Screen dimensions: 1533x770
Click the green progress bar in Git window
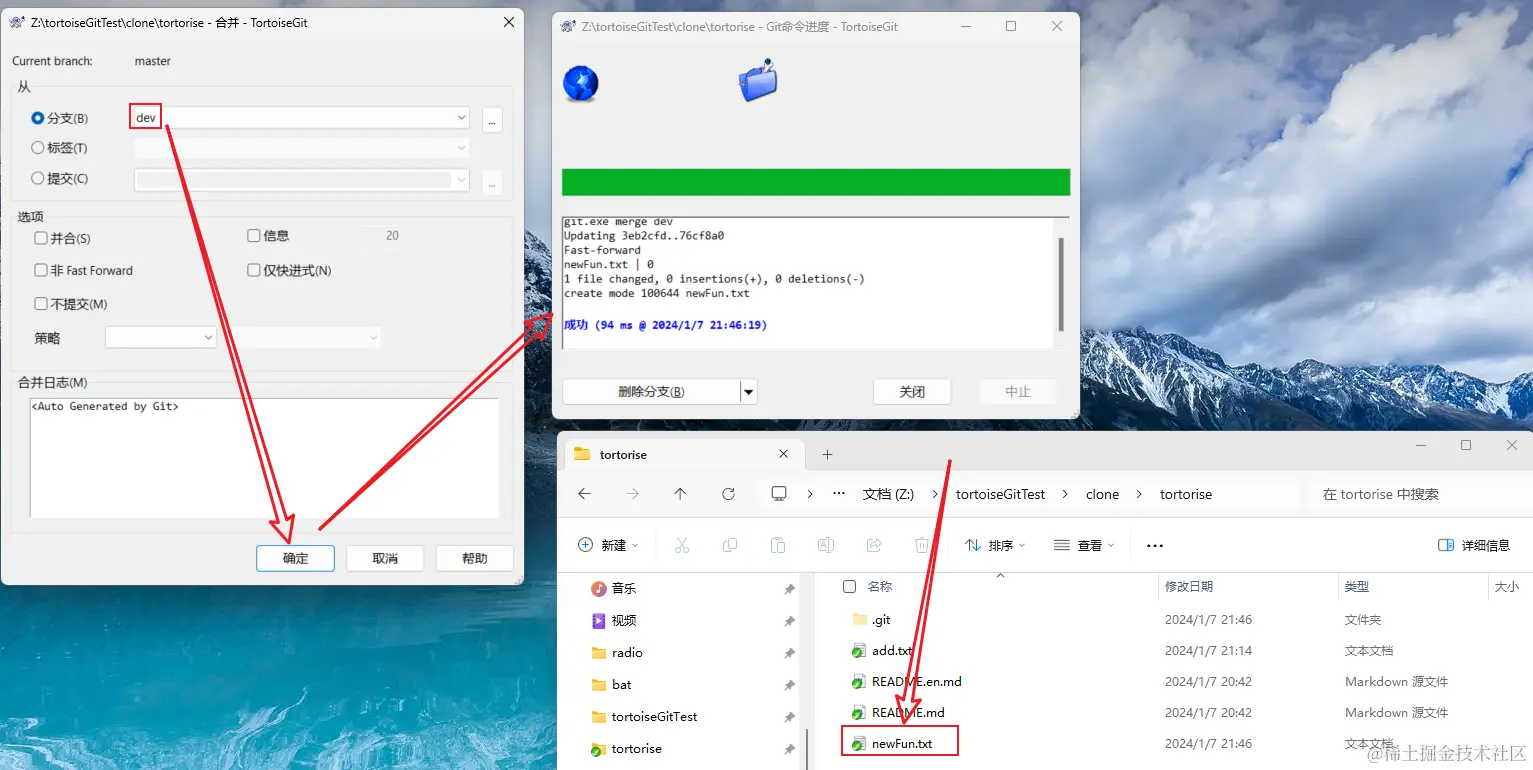[x=816, y=182]
